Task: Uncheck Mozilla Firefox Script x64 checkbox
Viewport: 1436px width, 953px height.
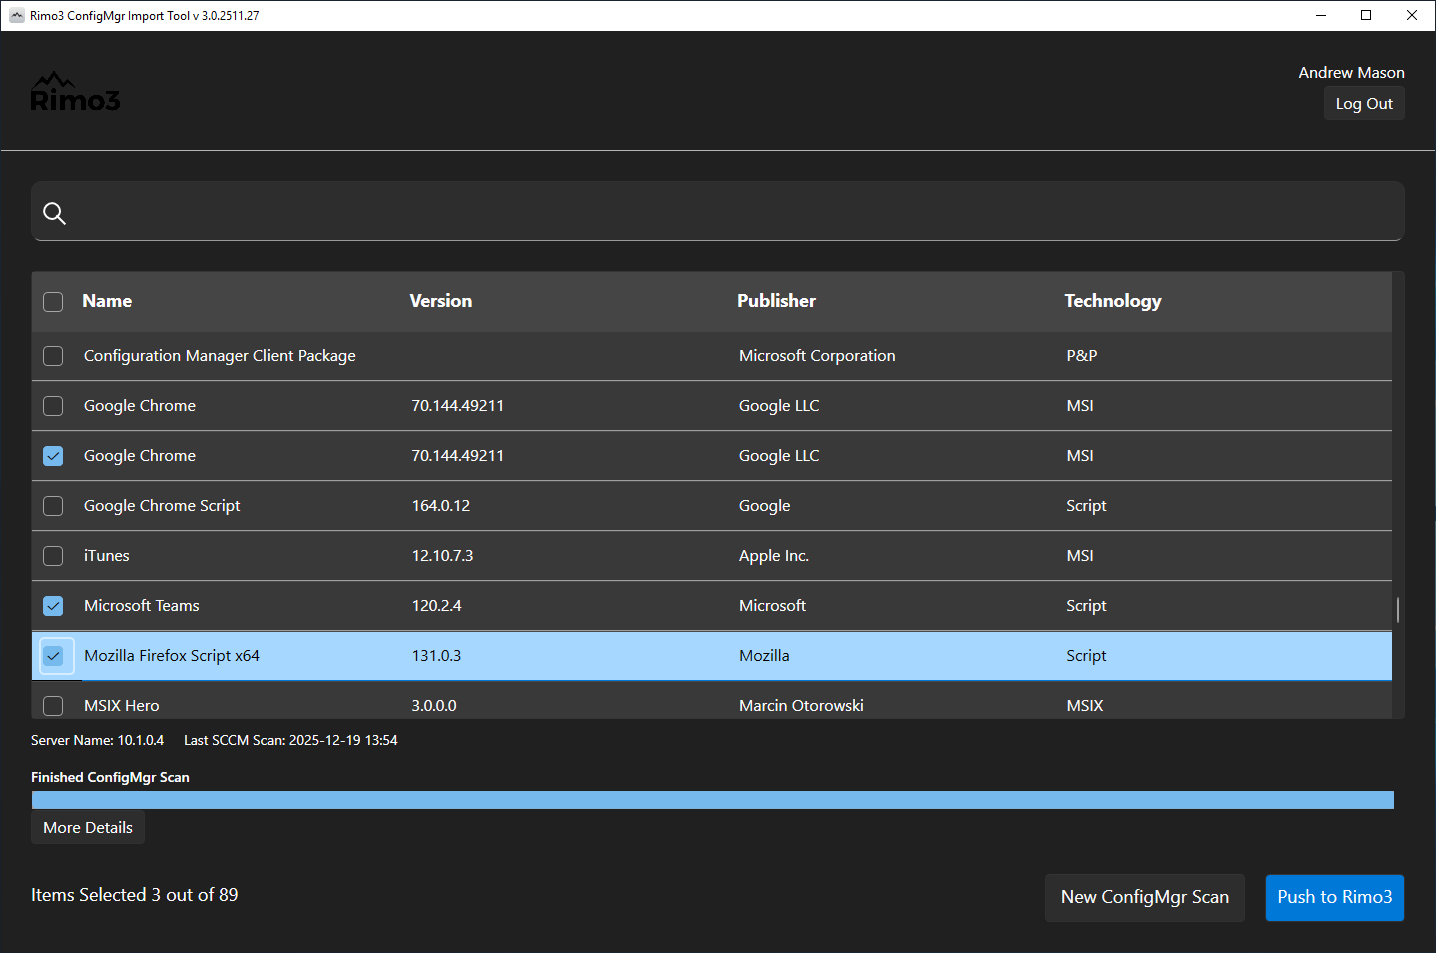Action: click(x=53, y=656)
